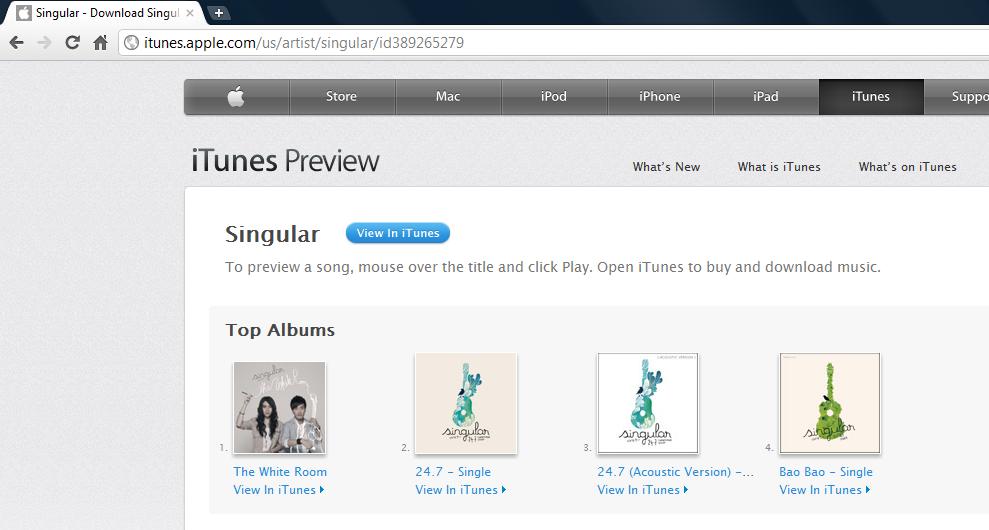The width and height of the screenshot is (989, 530).
Task: Click The White Room album cover
Action: (x=279, y=407)
